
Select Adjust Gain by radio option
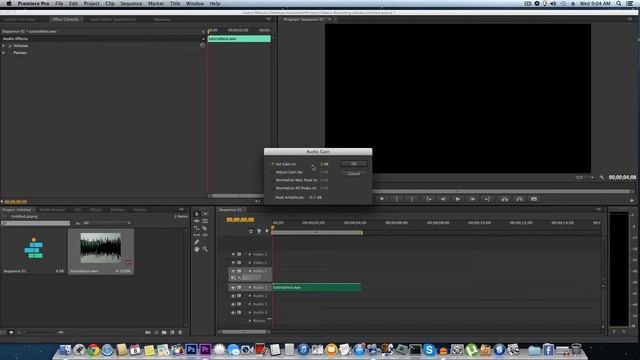tap(272, 172)
